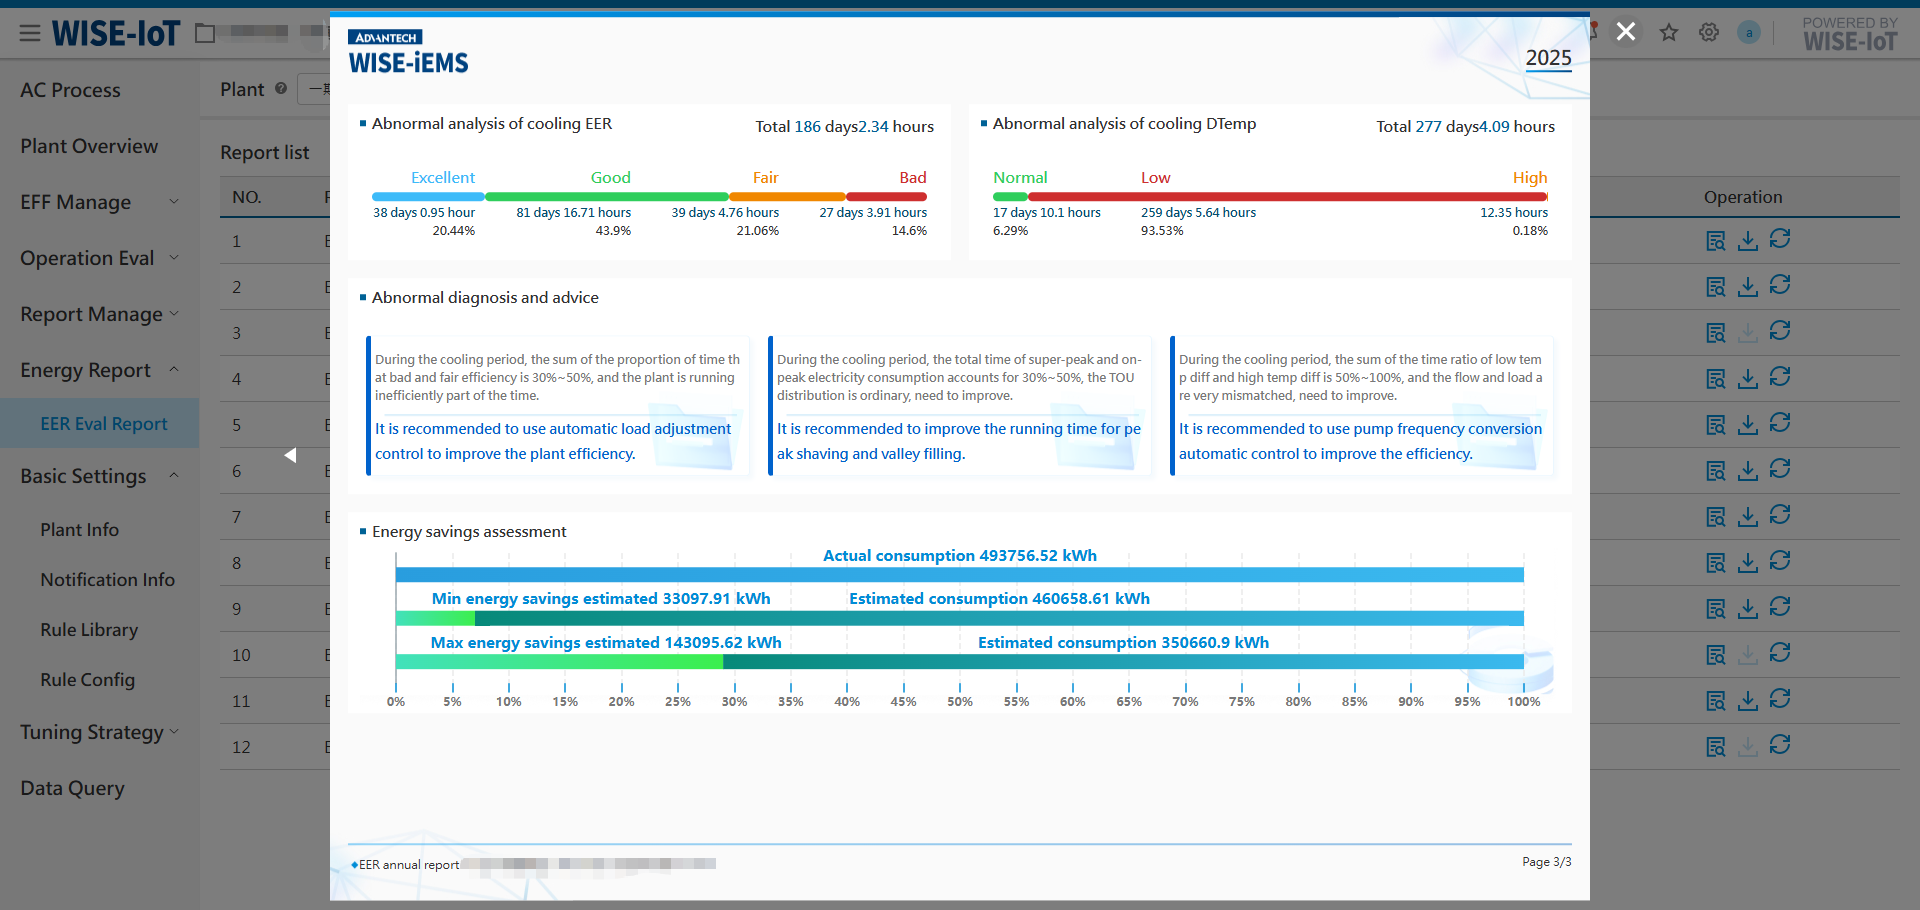Click the refresh icon in row 12
Viewport: 1920px width, 910px height.
[1780, 745]
